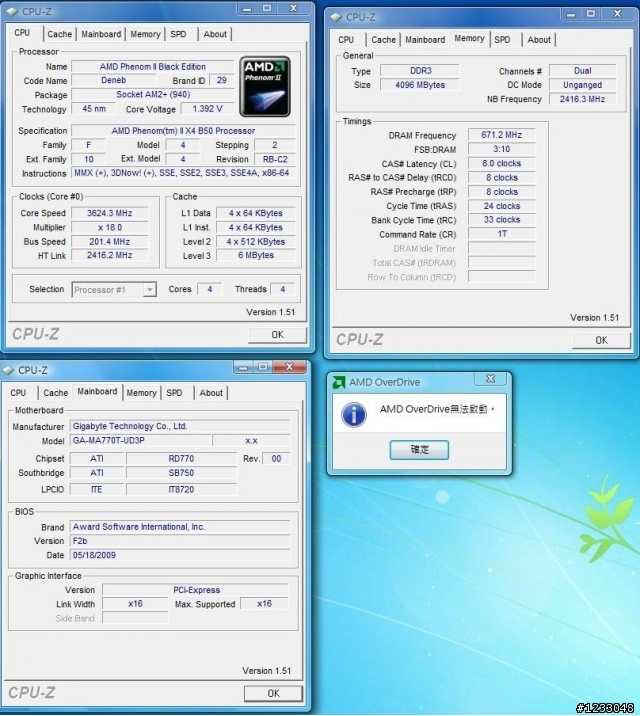Click the AMD OverDrive title bar icon
This screenshot has width=640, height=716.
(x=339, y=382)
